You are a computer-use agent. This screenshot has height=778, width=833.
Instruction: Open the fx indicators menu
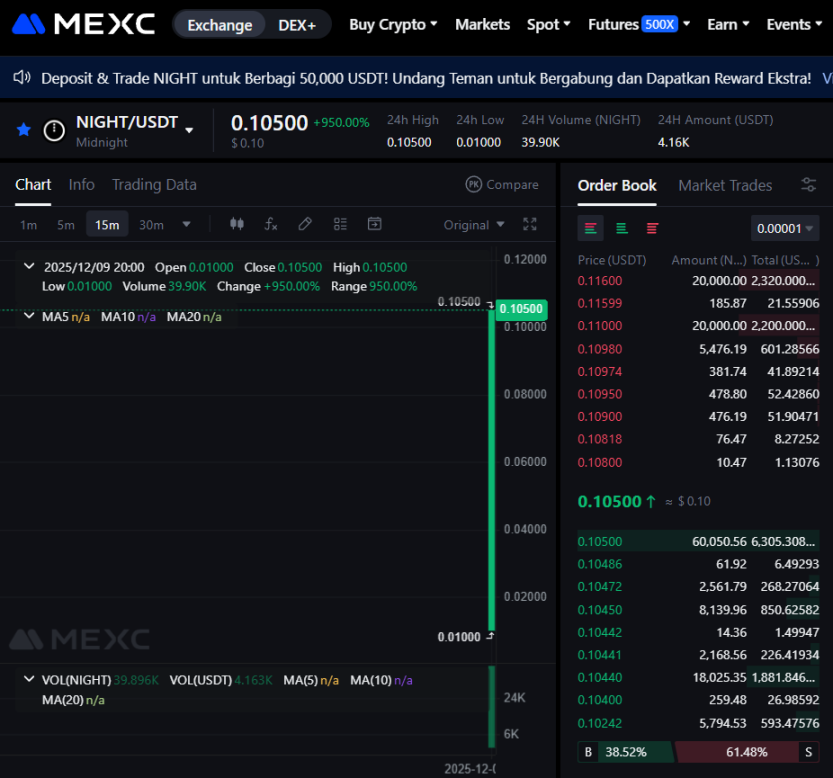pyautogui.click(x=271, y=224)
